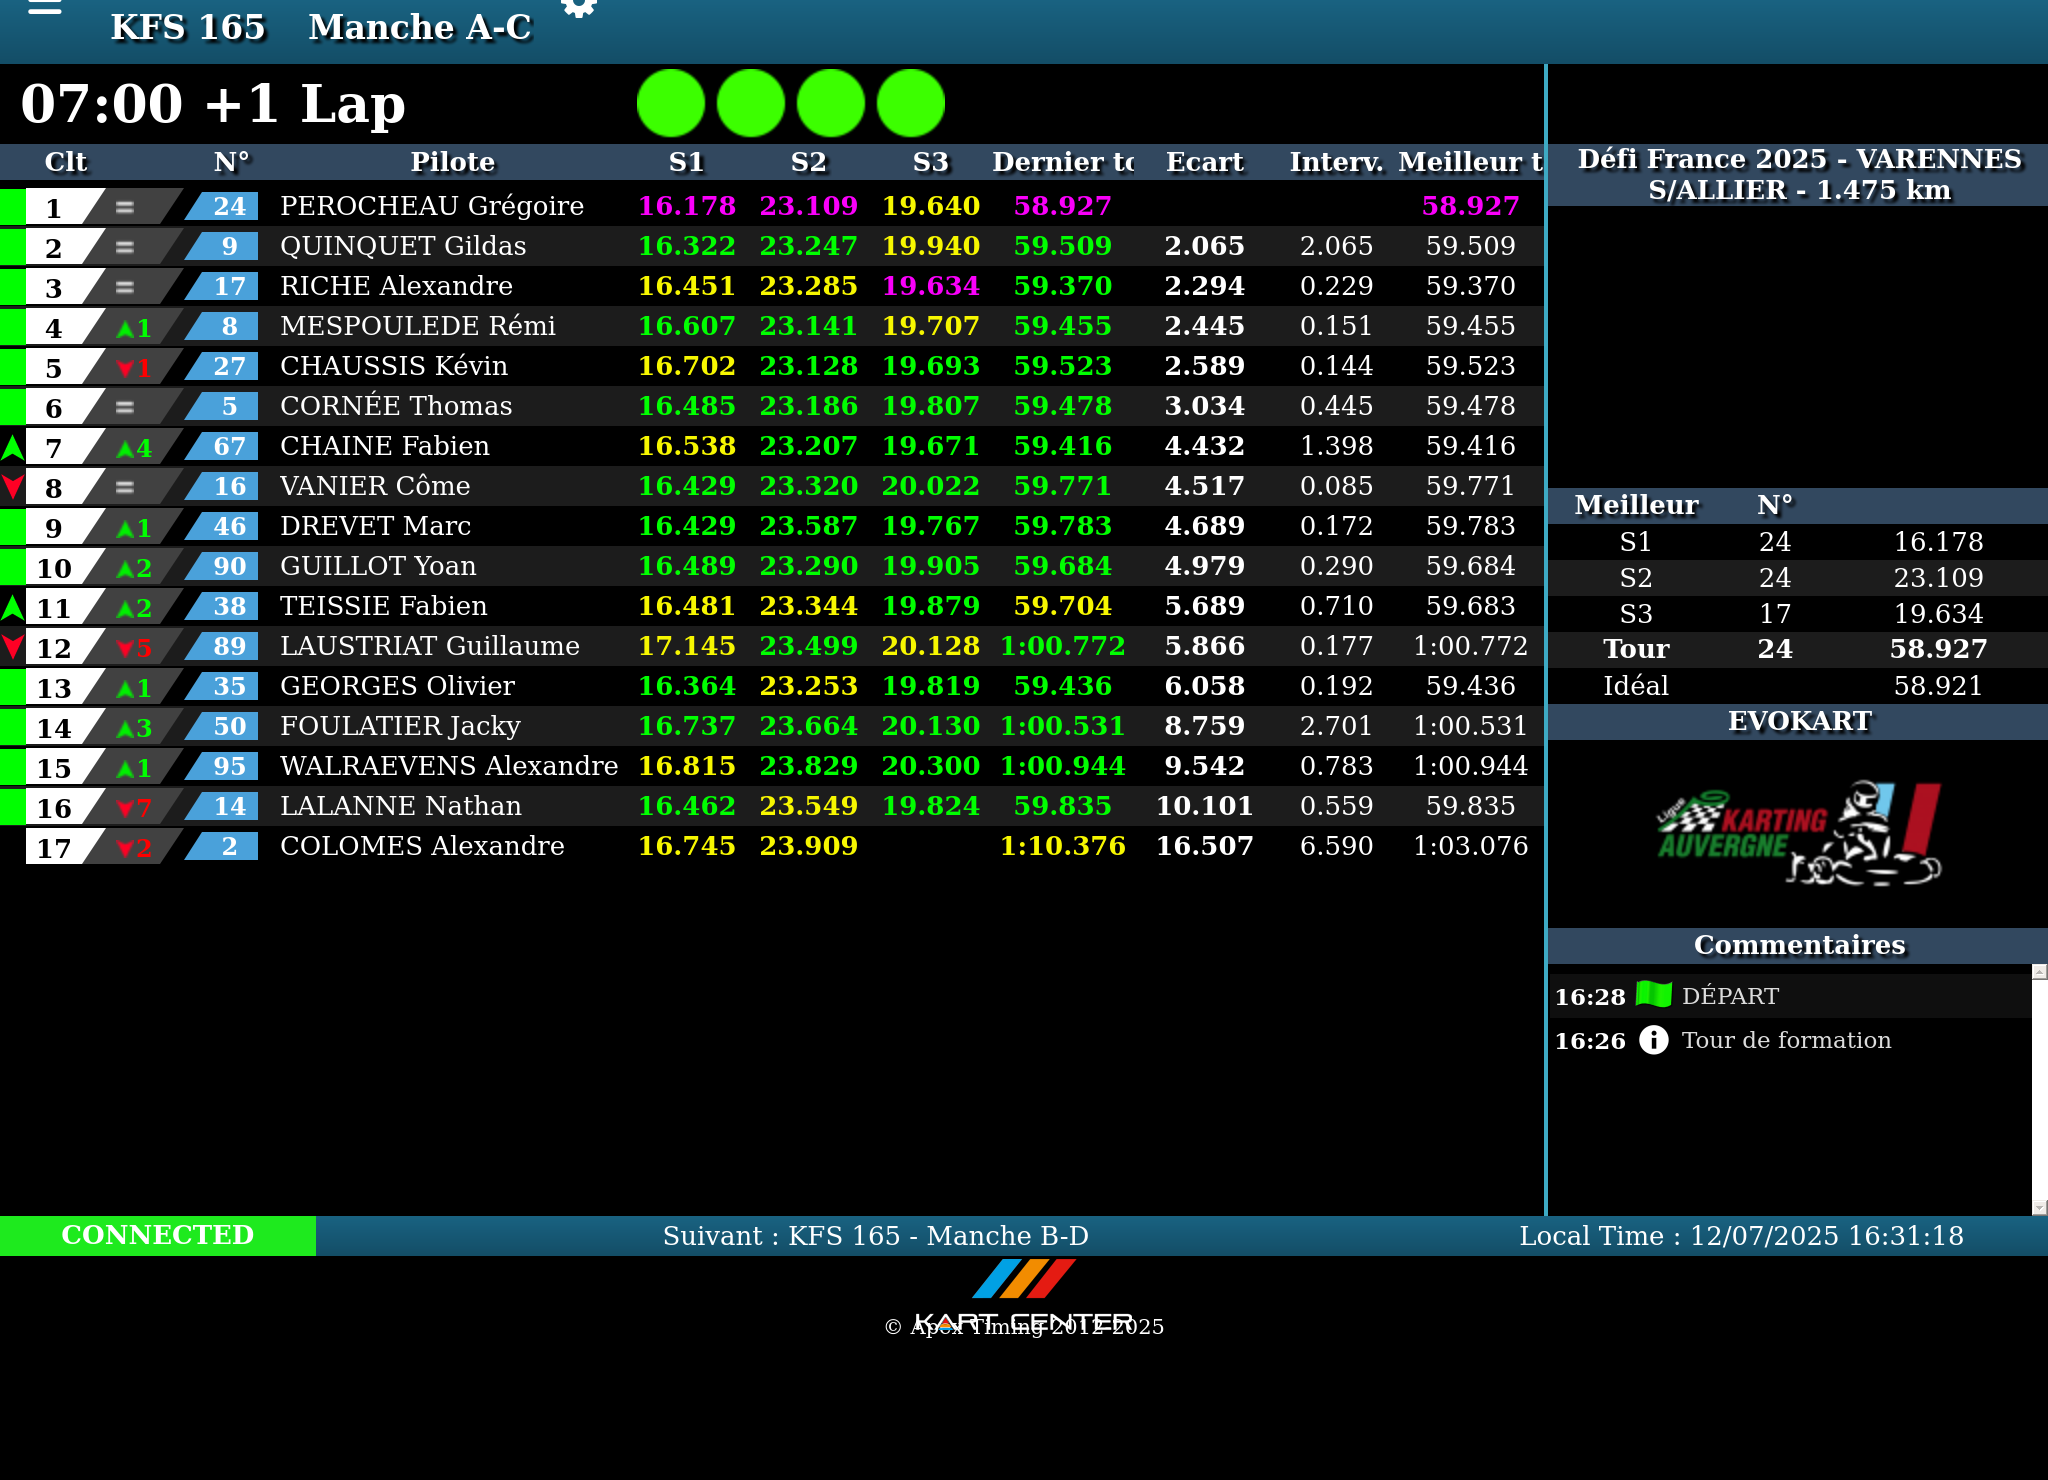2048x1480 pixels.
Task: Click the CONNECTED status indicator
Action: tap(158, 1235)
